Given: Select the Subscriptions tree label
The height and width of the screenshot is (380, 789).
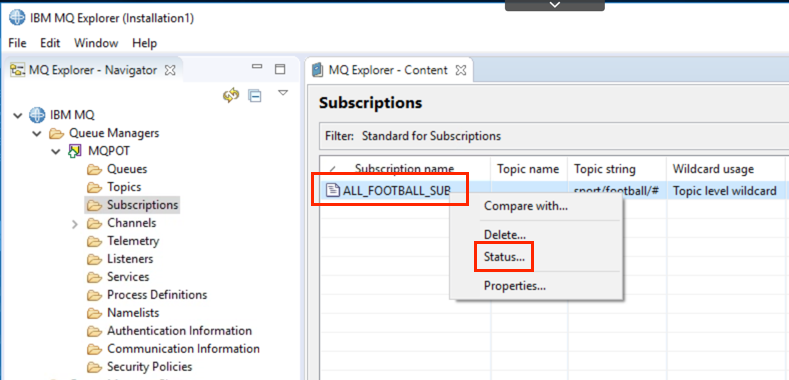Looking at the screenshot, I should tap(142, 205).
